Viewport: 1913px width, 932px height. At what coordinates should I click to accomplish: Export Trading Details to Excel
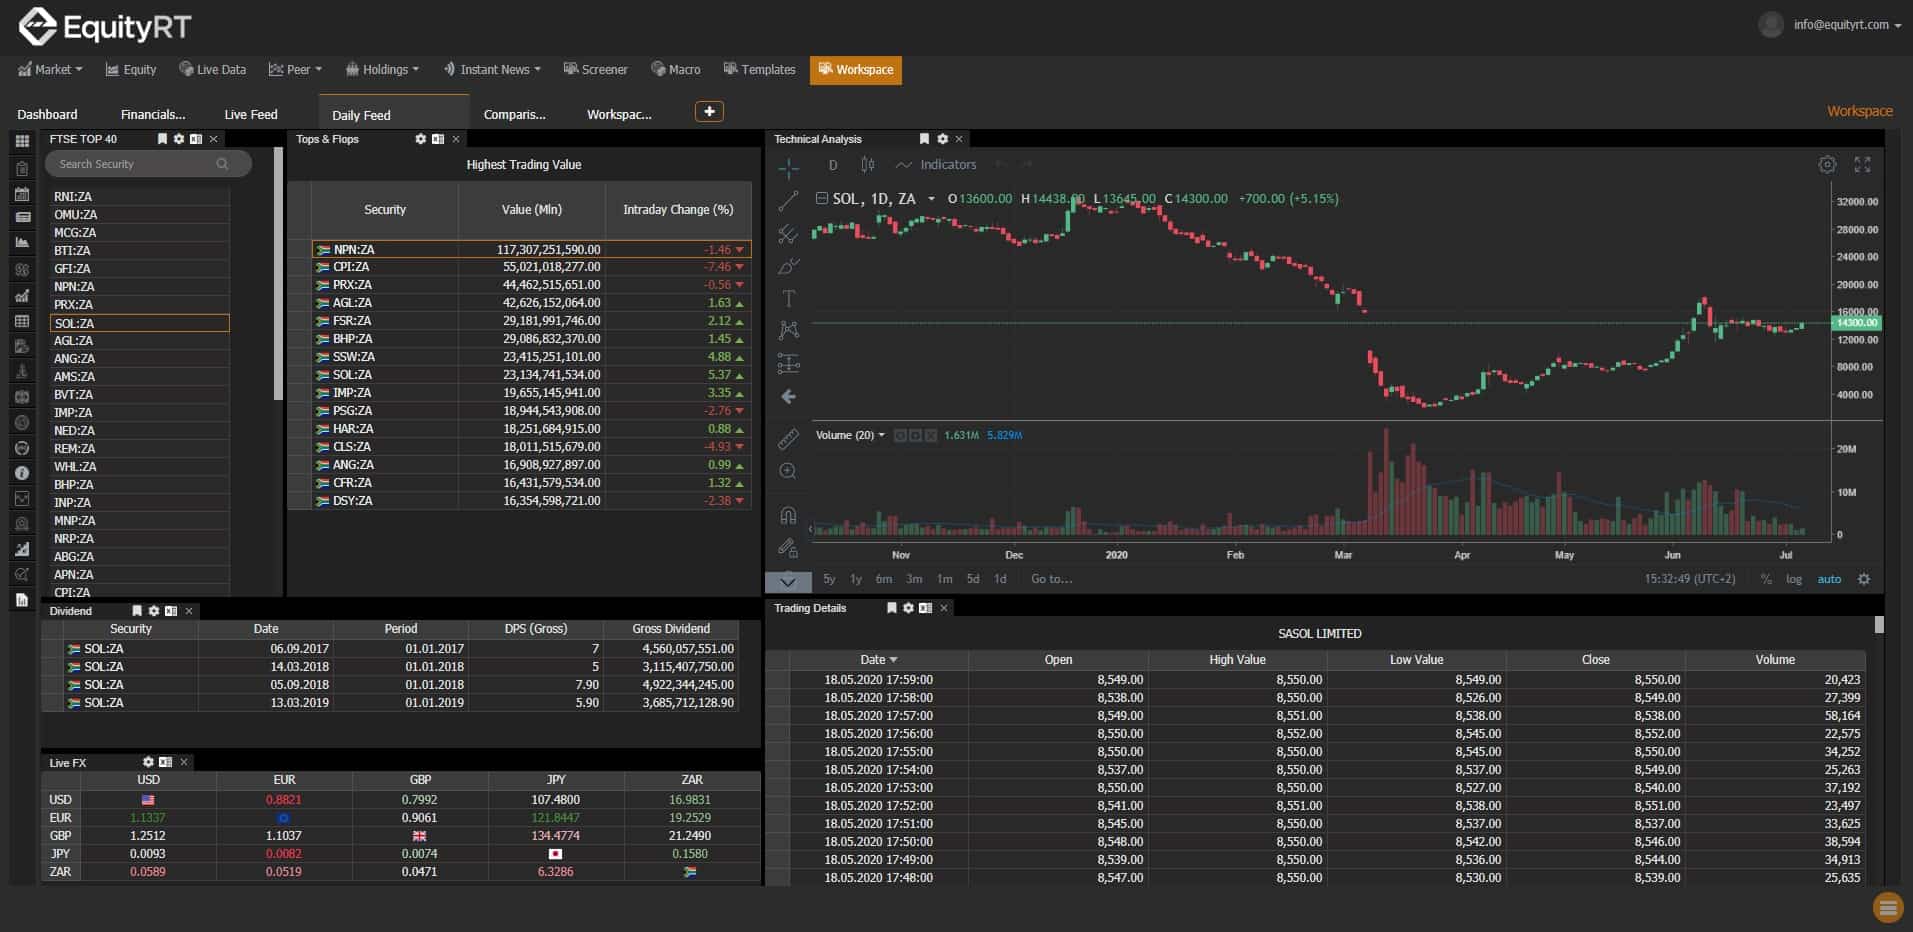click(x=925, y=608)
